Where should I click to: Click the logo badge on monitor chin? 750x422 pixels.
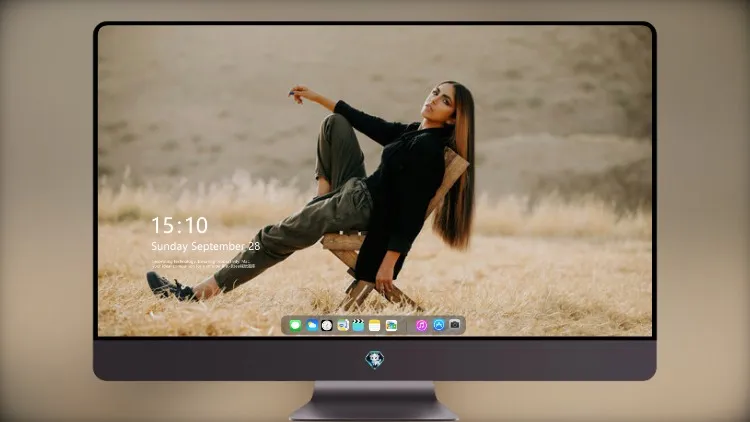(375, 360)
